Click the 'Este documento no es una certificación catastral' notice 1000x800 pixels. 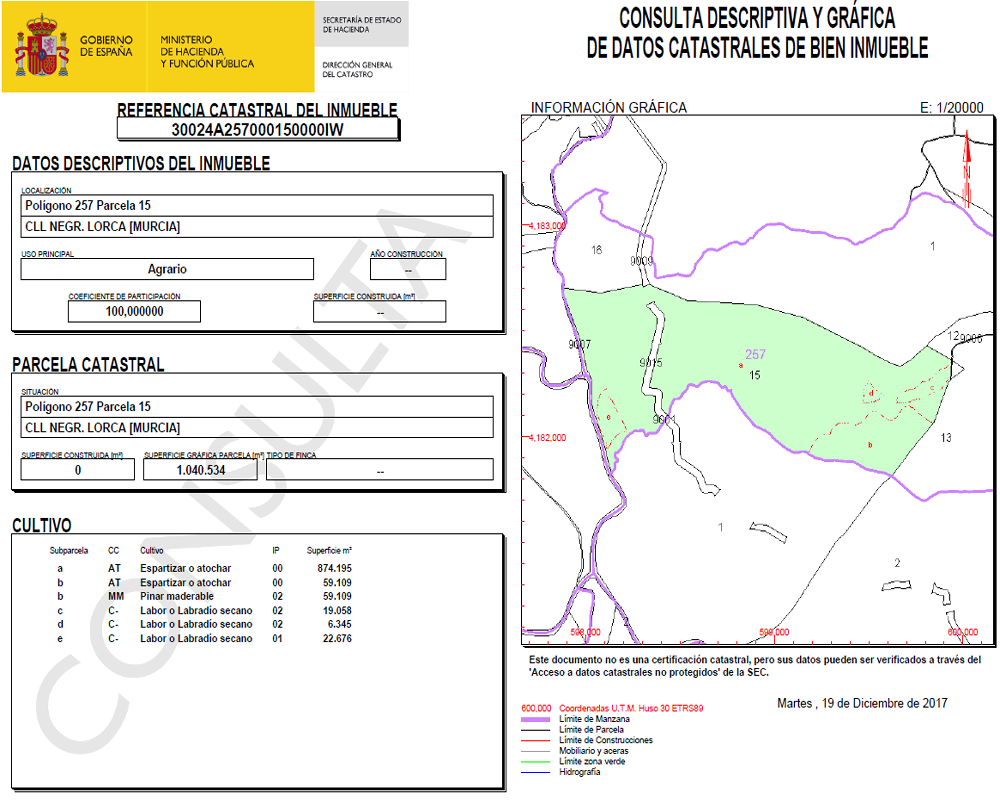tap(755, 666)
